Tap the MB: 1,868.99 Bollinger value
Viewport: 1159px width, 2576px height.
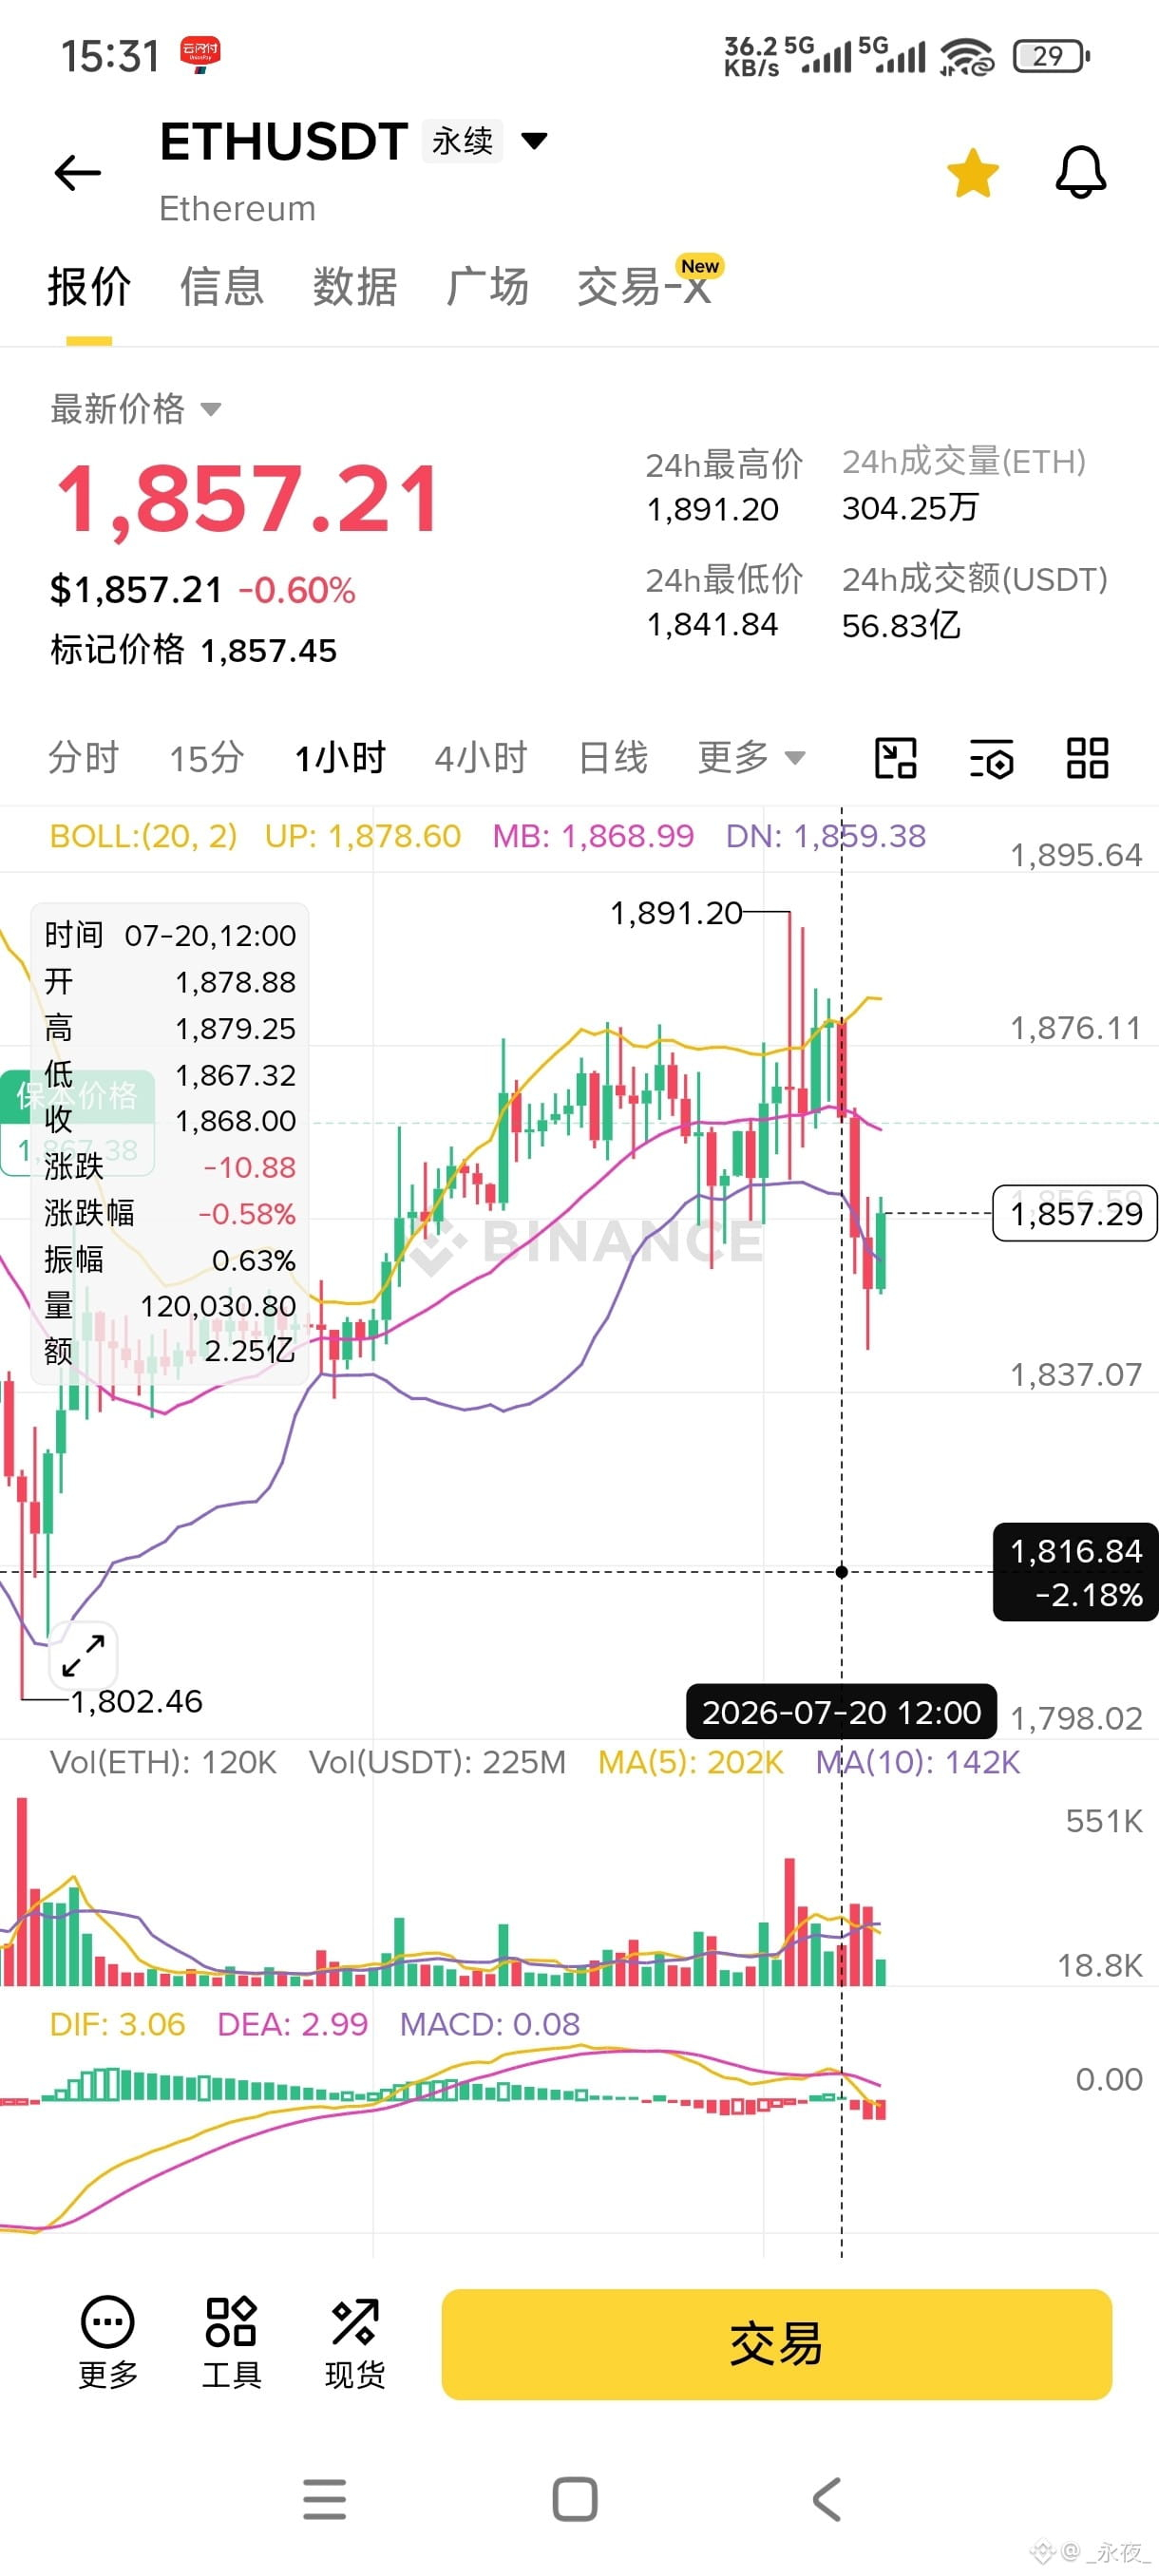coord(593,836)
